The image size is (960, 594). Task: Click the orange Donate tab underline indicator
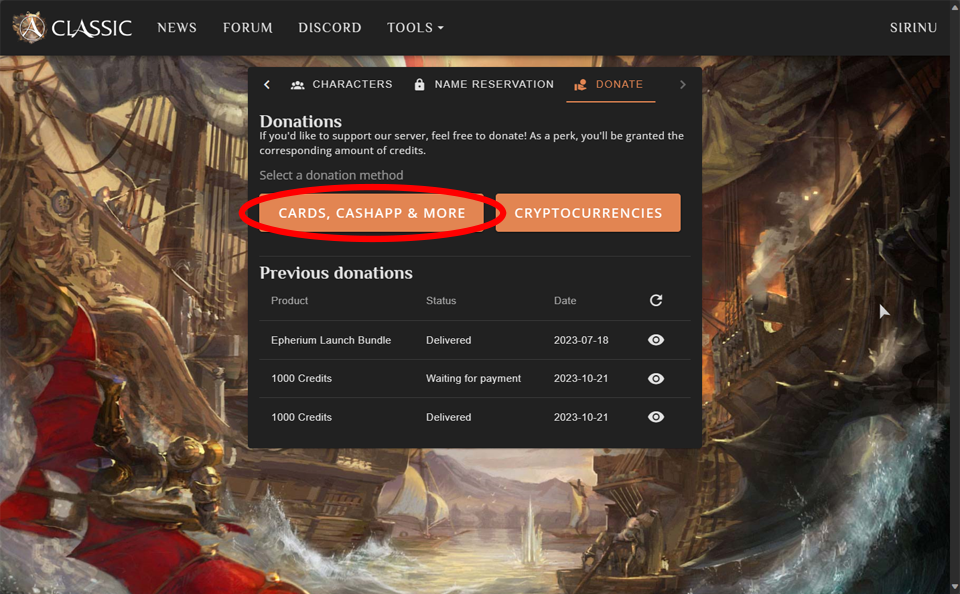point(610,101)
